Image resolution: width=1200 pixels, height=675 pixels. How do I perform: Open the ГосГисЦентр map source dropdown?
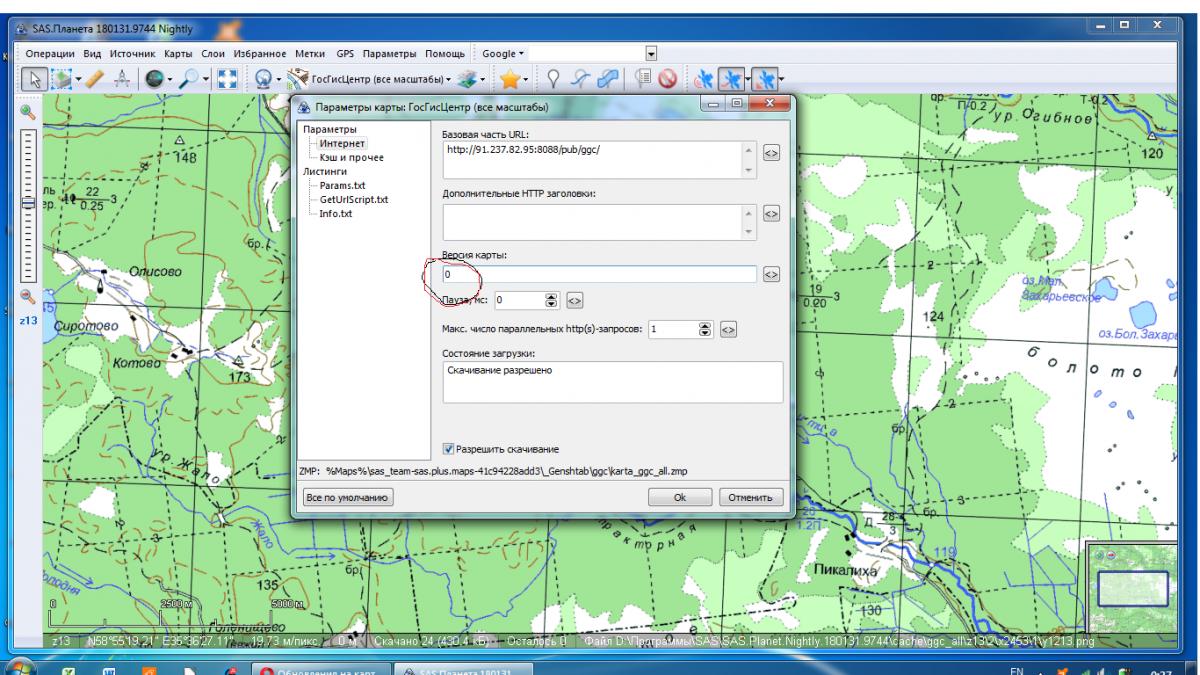tap(378, 79)
